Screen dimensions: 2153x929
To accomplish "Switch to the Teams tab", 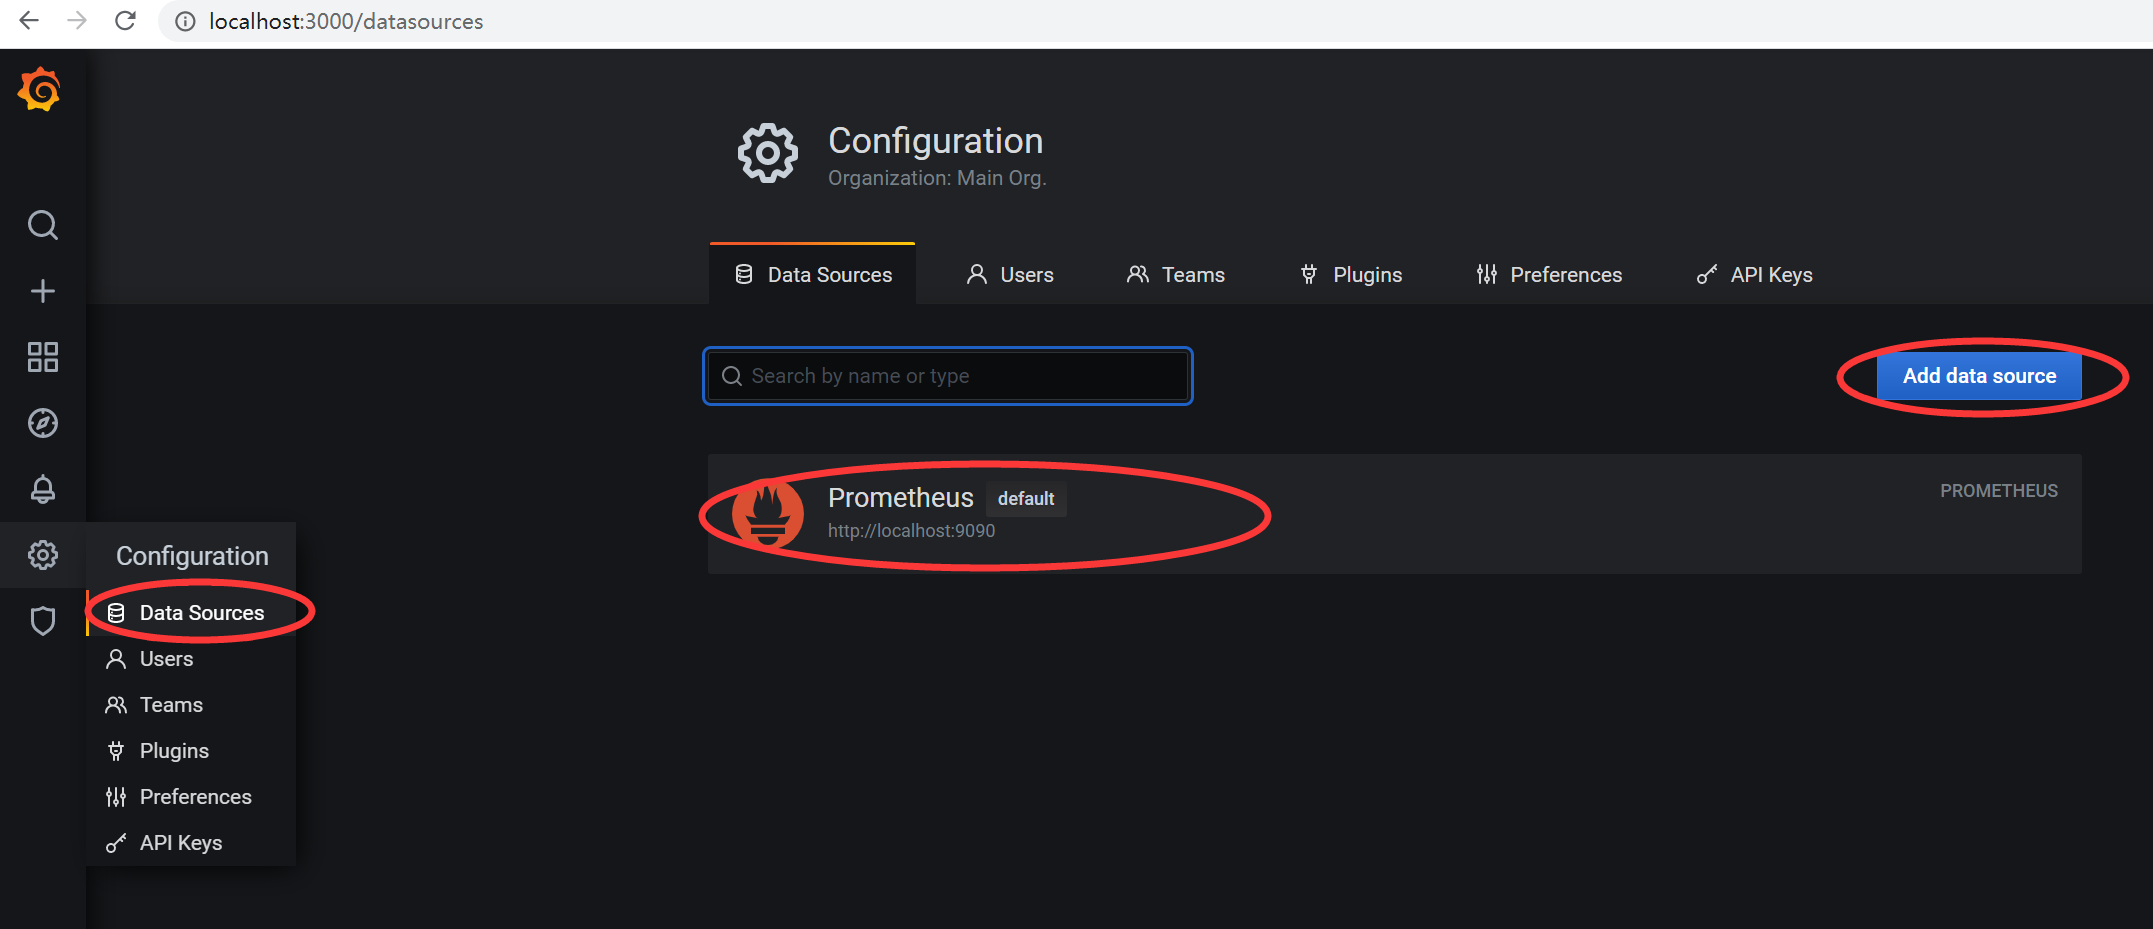I will coord(1176,274).
